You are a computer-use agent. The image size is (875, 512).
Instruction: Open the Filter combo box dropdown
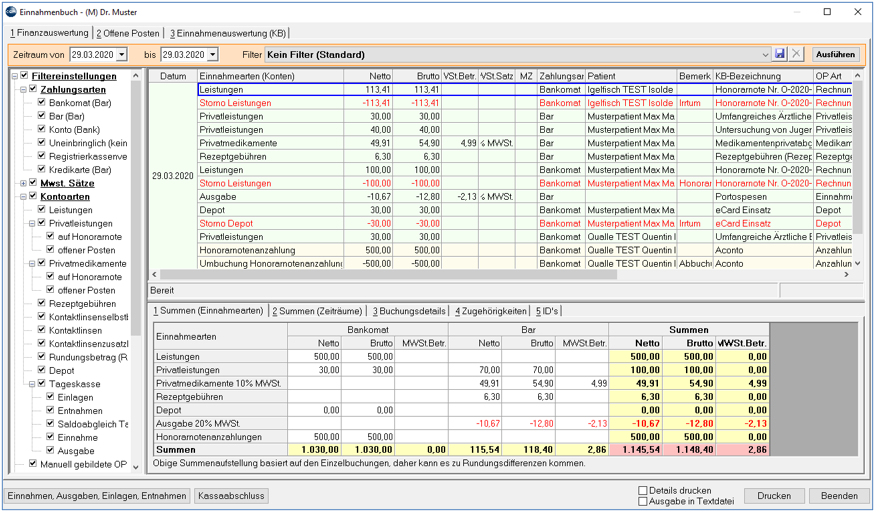coord(765,55)
